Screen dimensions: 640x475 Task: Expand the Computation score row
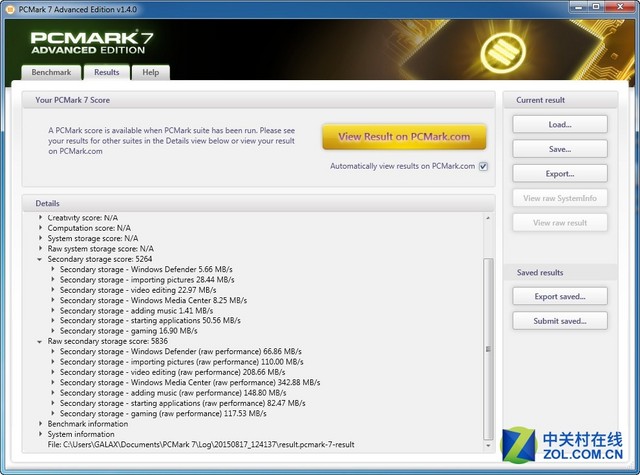(40, 228)
